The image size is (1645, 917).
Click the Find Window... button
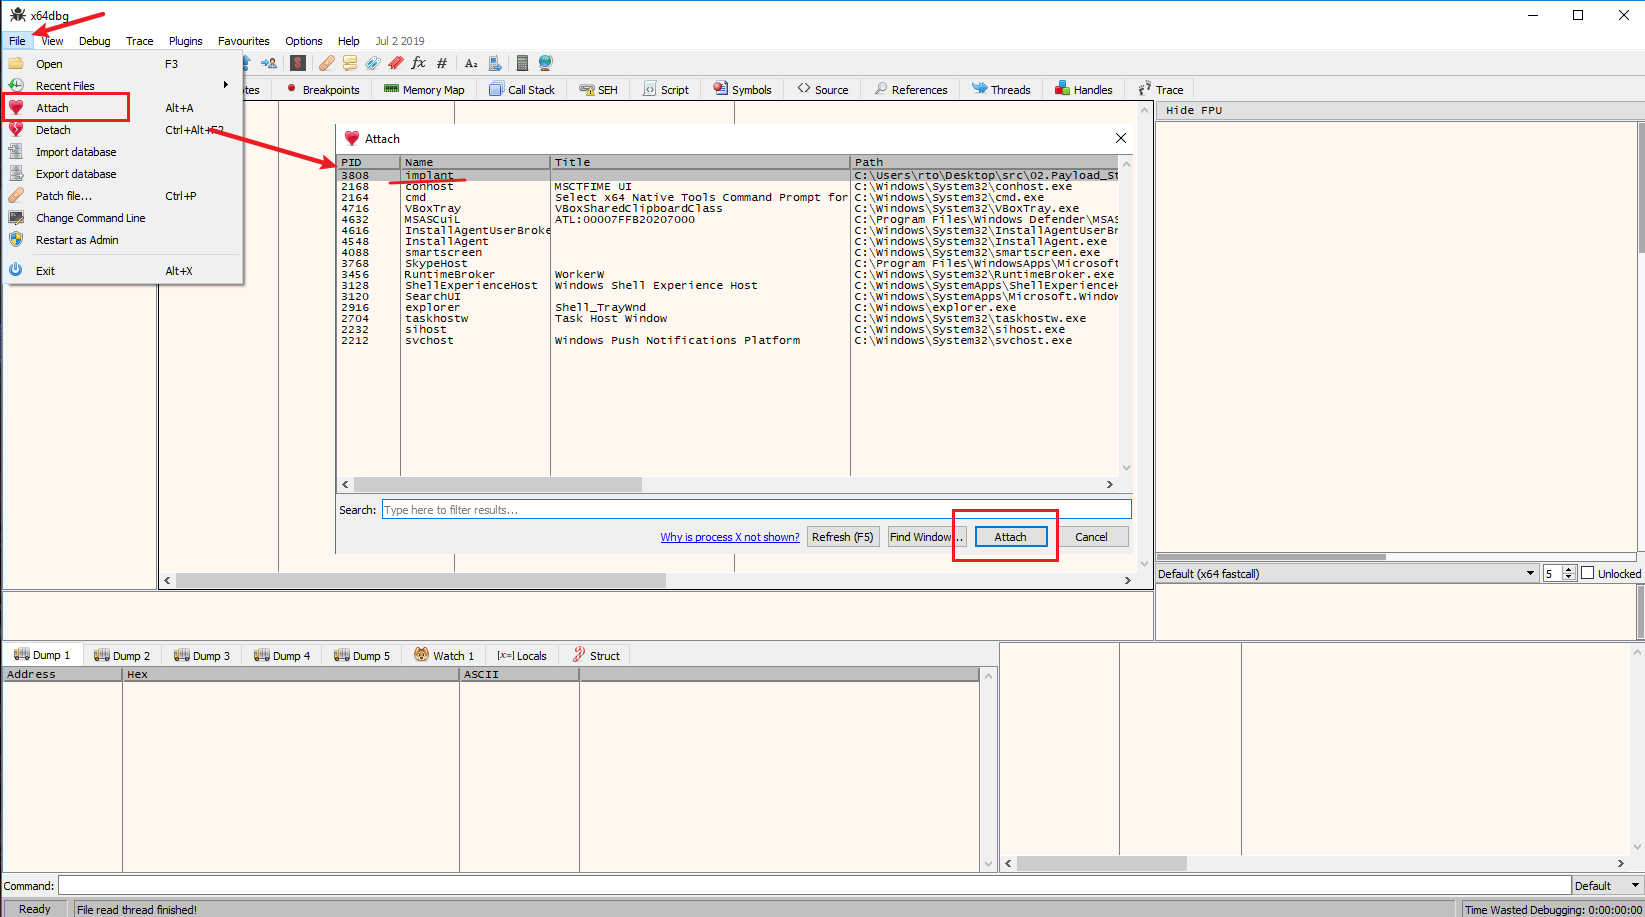927,537
